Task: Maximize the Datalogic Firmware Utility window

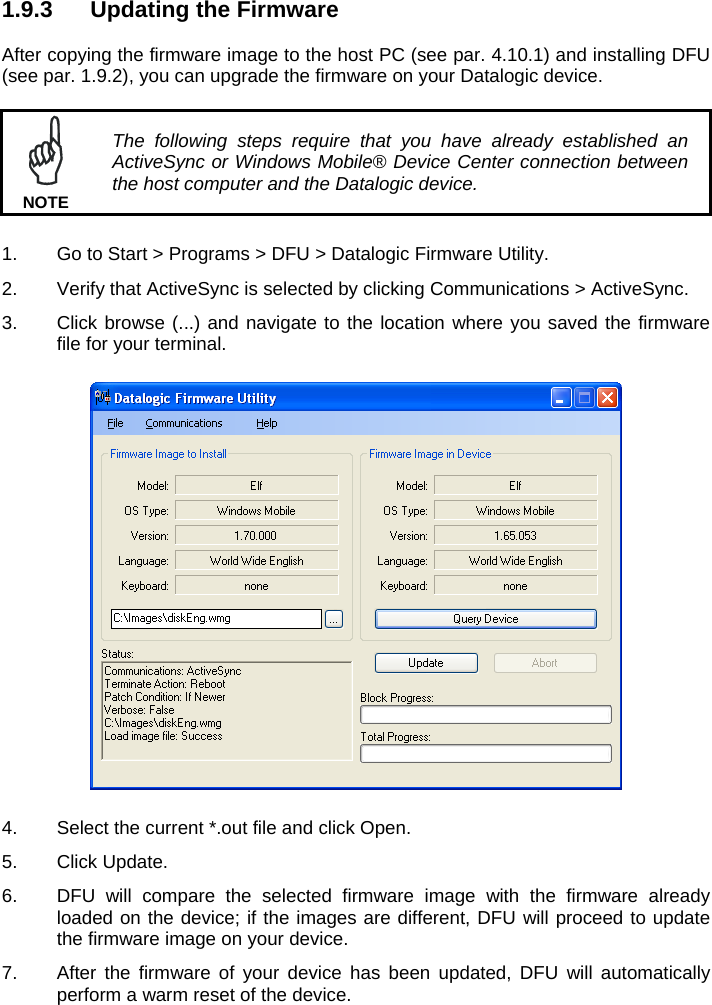Action: point(584,398)
